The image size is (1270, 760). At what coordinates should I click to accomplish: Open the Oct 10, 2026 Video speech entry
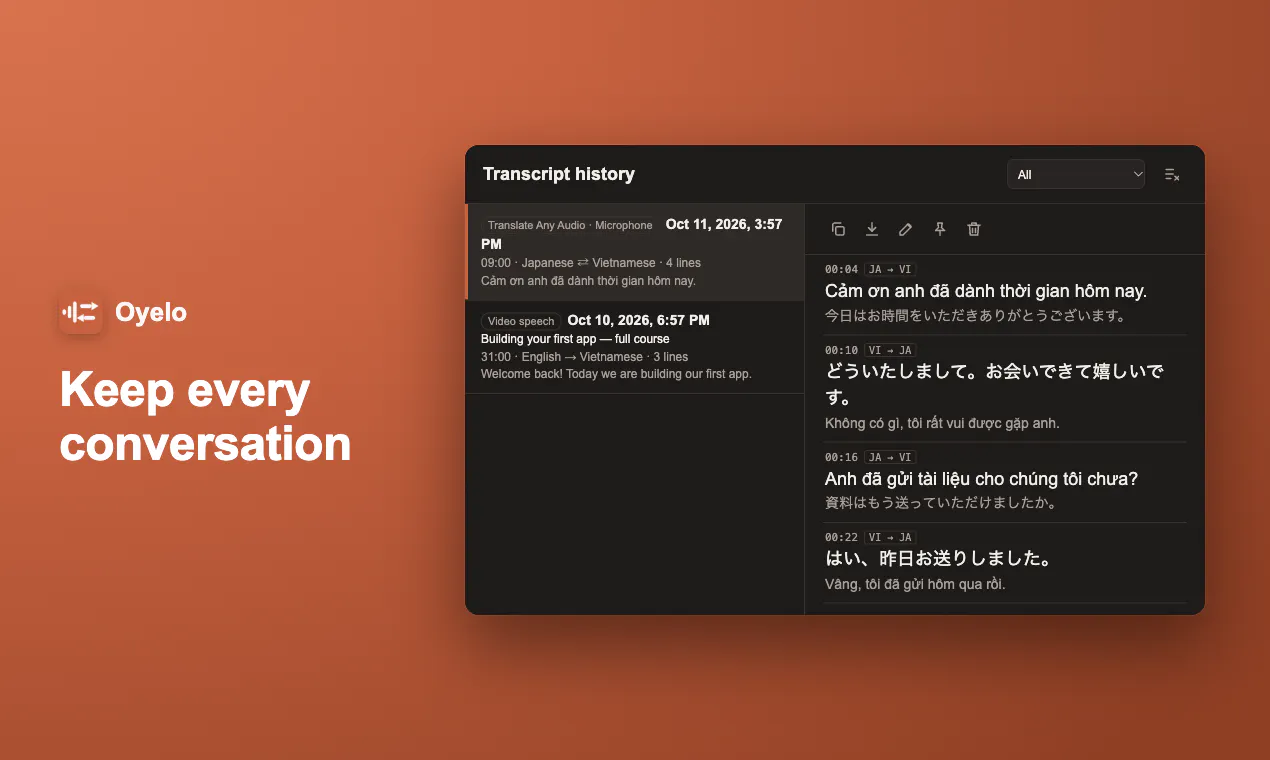click(635, 347)
